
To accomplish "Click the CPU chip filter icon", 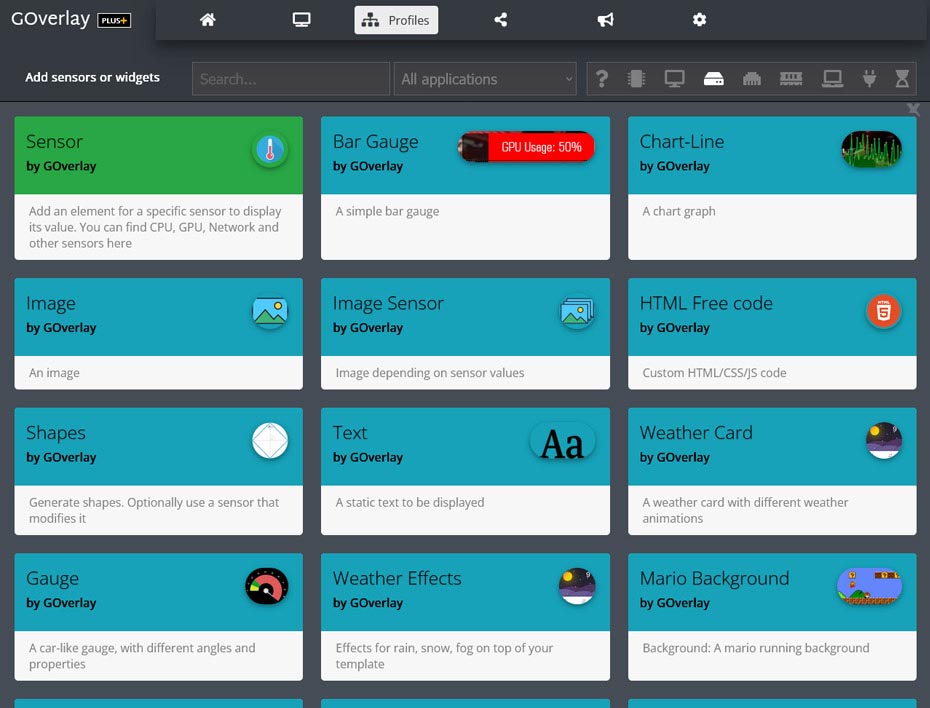I will 635,79.
